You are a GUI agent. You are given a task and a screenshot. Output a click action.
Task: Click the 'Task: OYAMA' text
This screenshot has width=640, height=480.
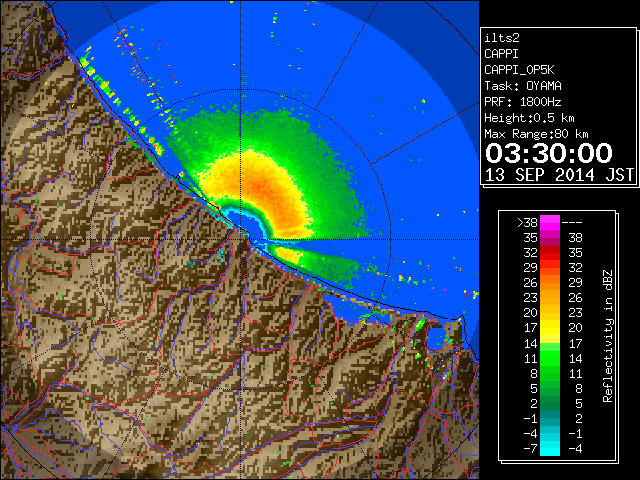point(522,86)
